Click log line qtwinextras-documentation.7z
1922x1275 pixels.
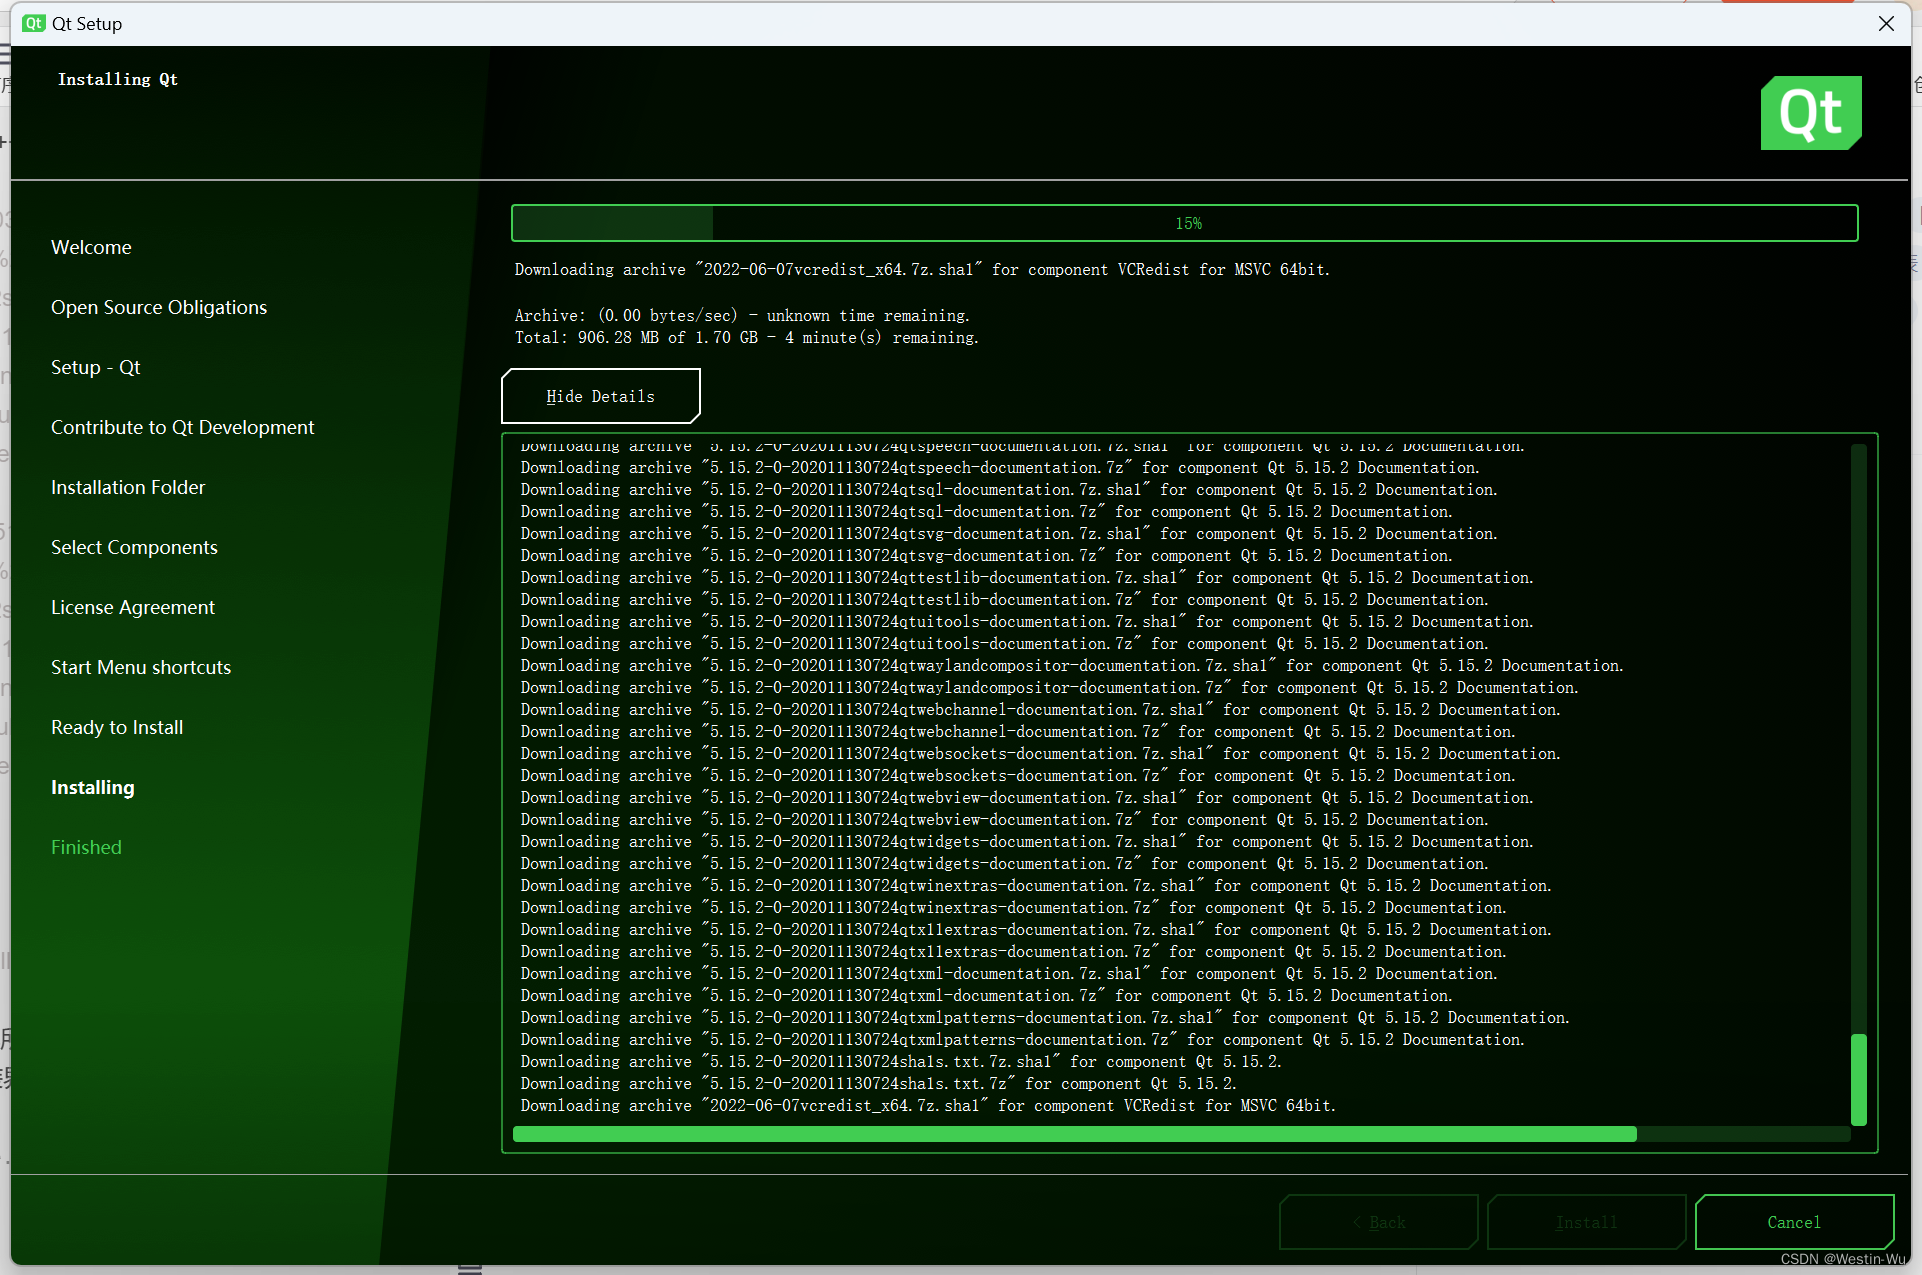[1013, 907]
